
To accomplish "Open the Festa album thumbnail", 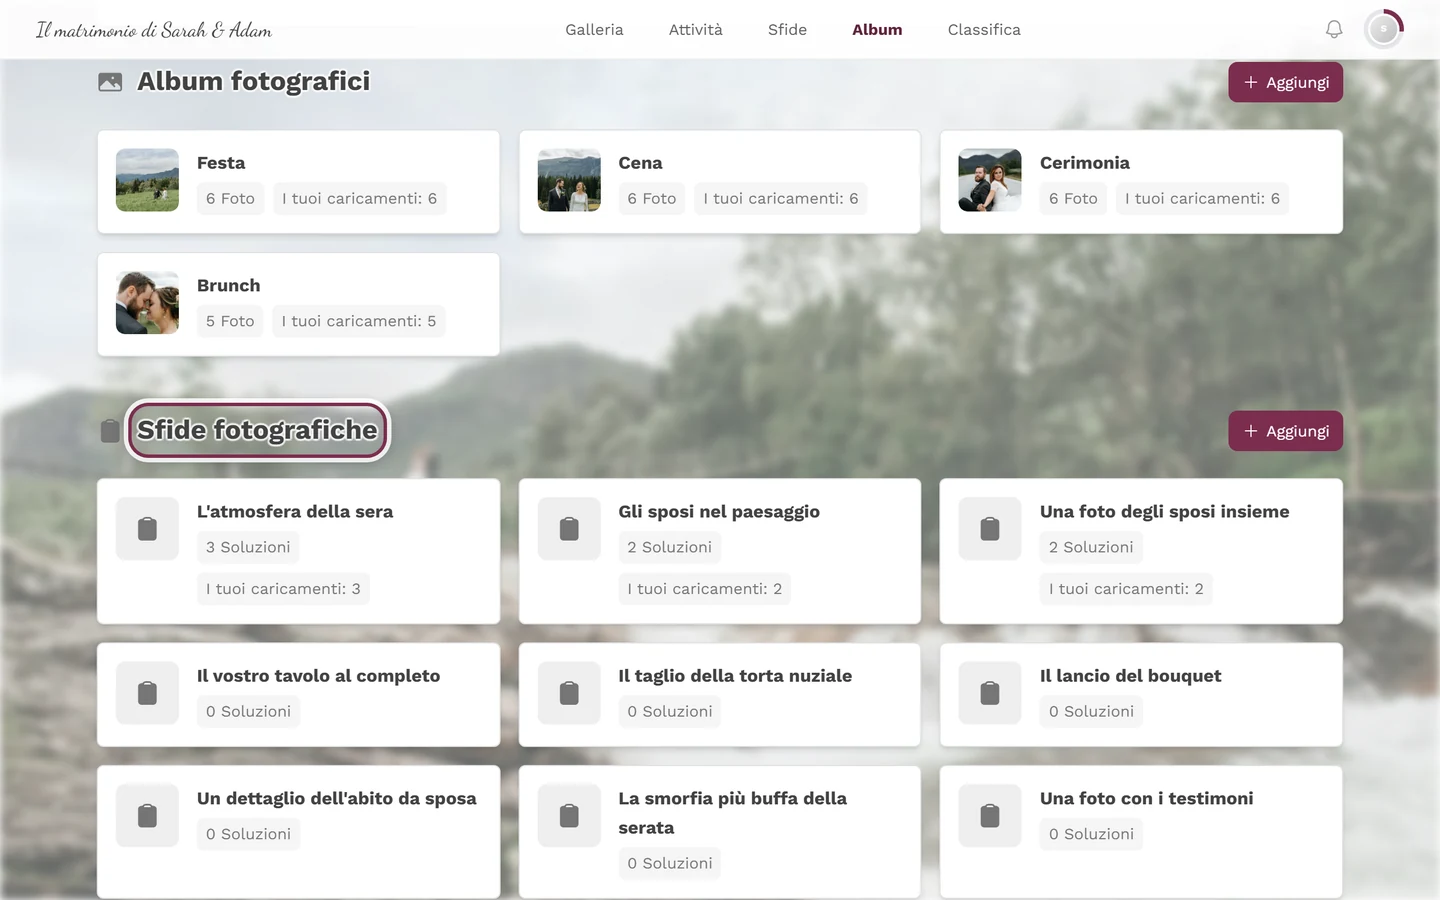I will click(147, 180).
